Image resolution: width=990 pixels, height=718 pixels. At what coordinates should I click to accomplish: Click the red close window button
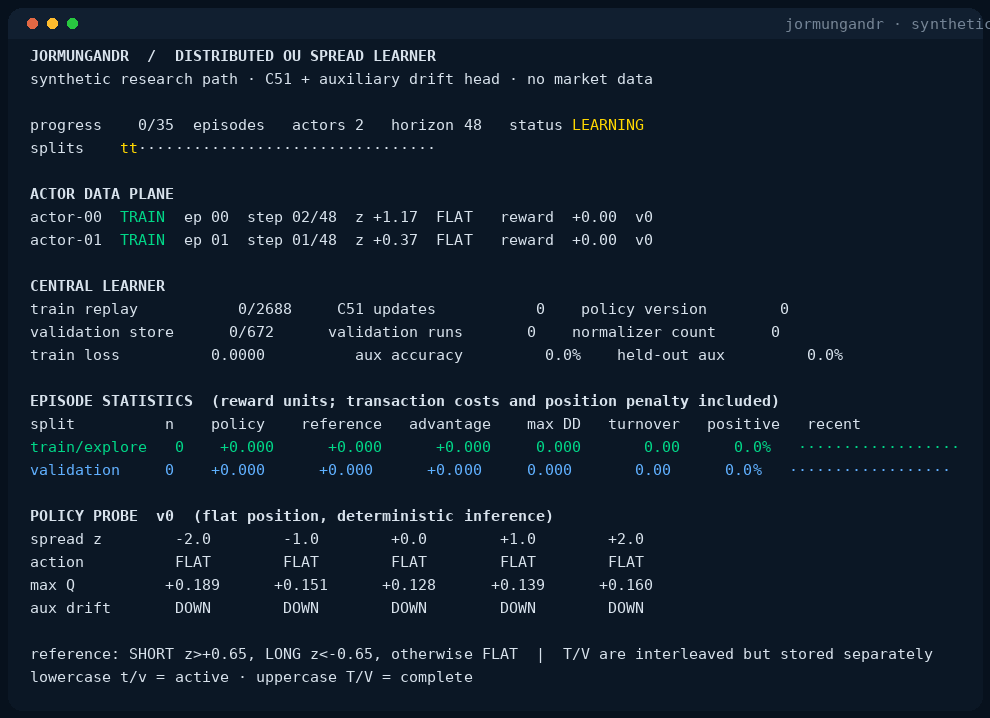pos(33,23)
